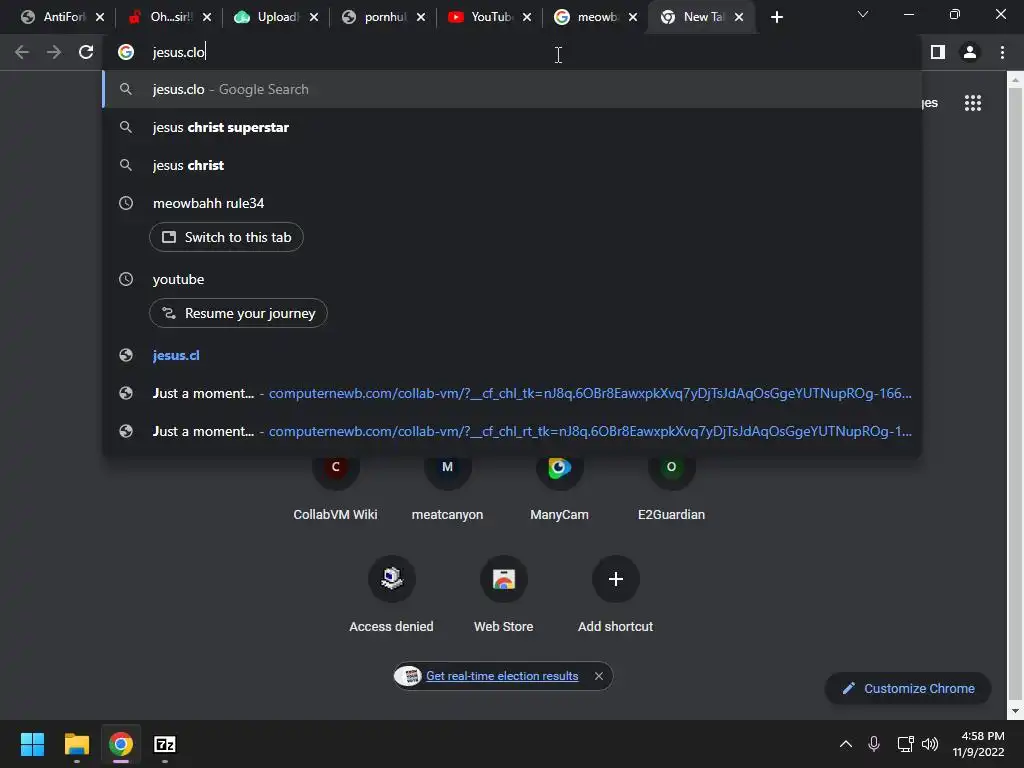Image resolution: width=1024 pixels, height=768 pixels.
Task: Open the Windows Start menu
Action: click(x=32, y=744)
